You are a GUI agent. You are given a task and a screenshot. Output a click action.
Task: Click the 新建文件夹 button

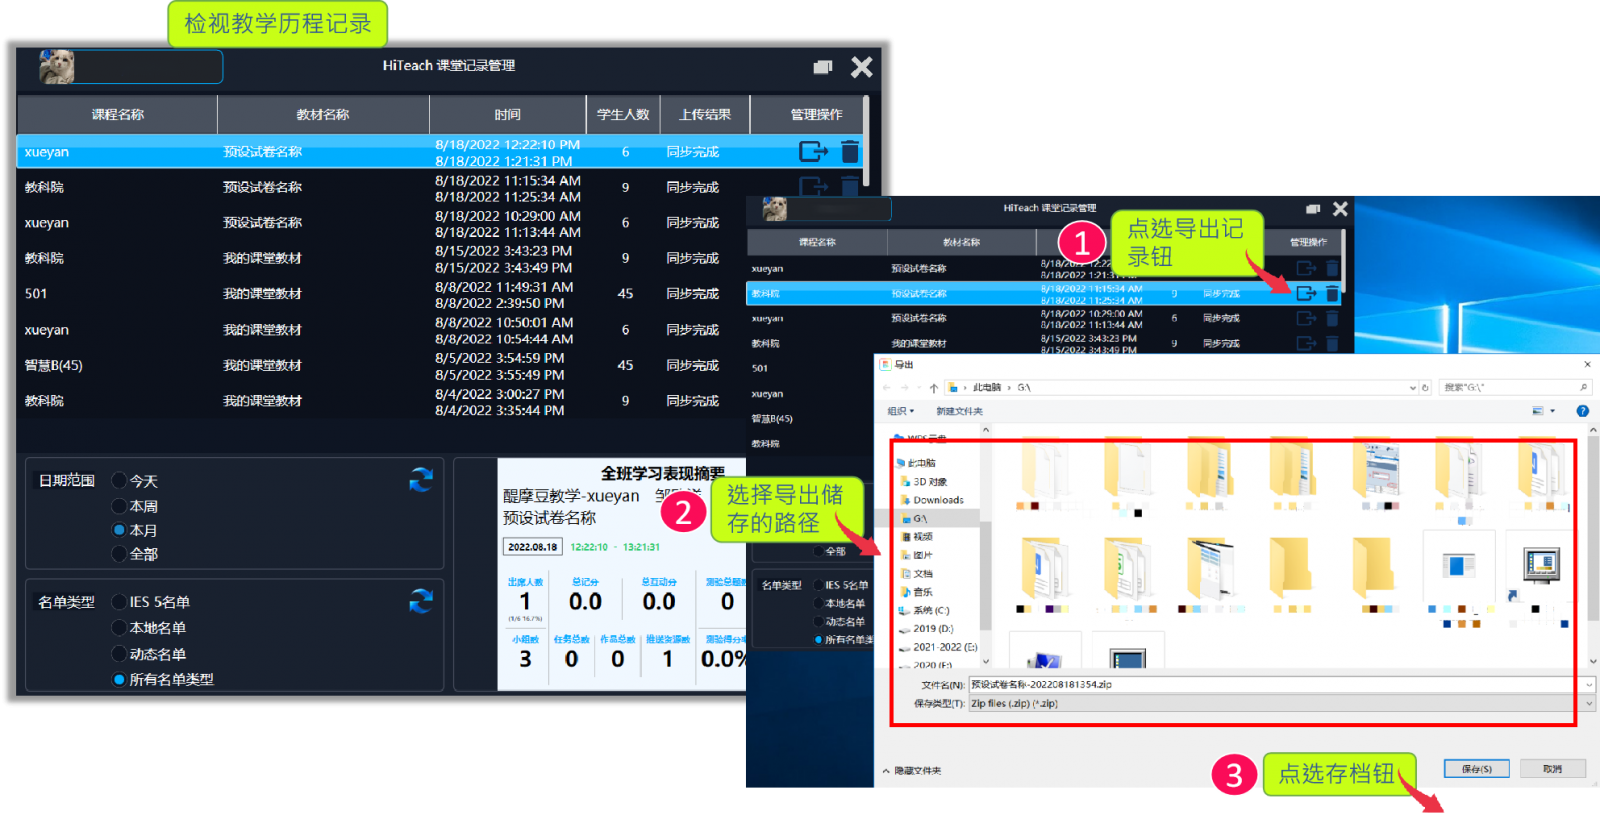click(959, 411)
